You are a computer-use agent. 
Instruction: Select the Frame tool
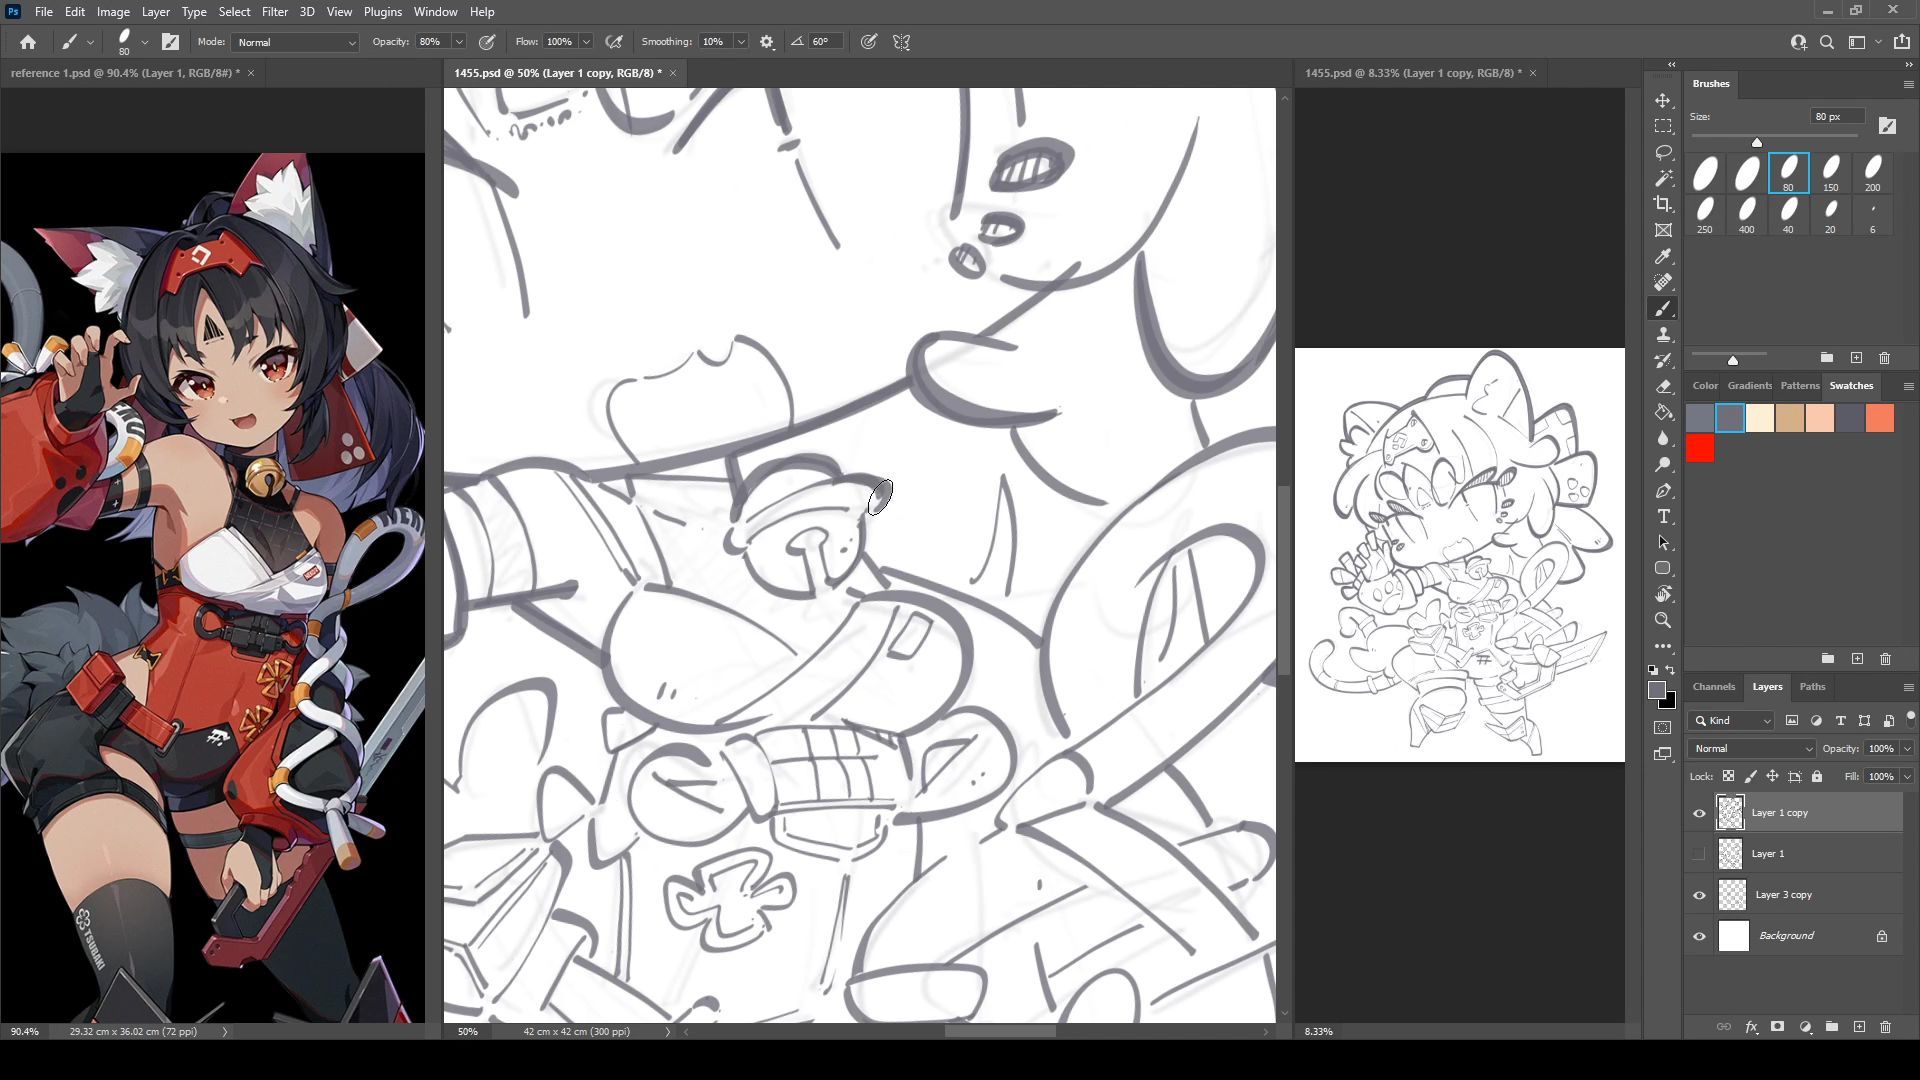coord(1663,231)
